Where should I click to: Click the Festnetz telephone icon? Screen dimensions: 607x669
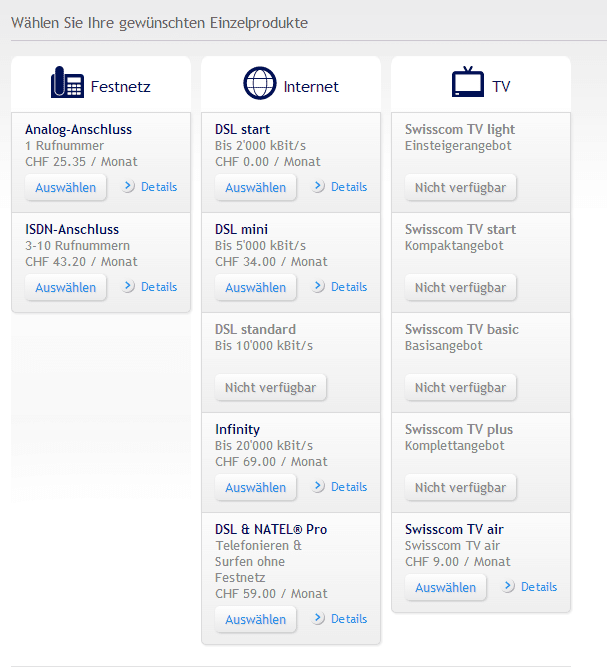point(67,82)
